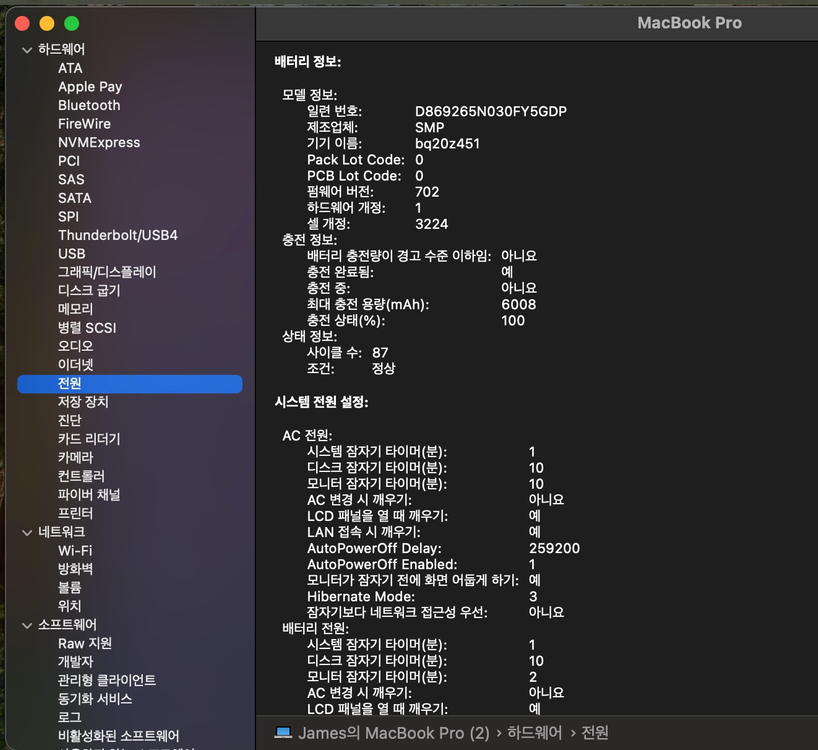The image size is (818, 750).
Task: Select 진단 sidebar item
Action: [70, 420]
